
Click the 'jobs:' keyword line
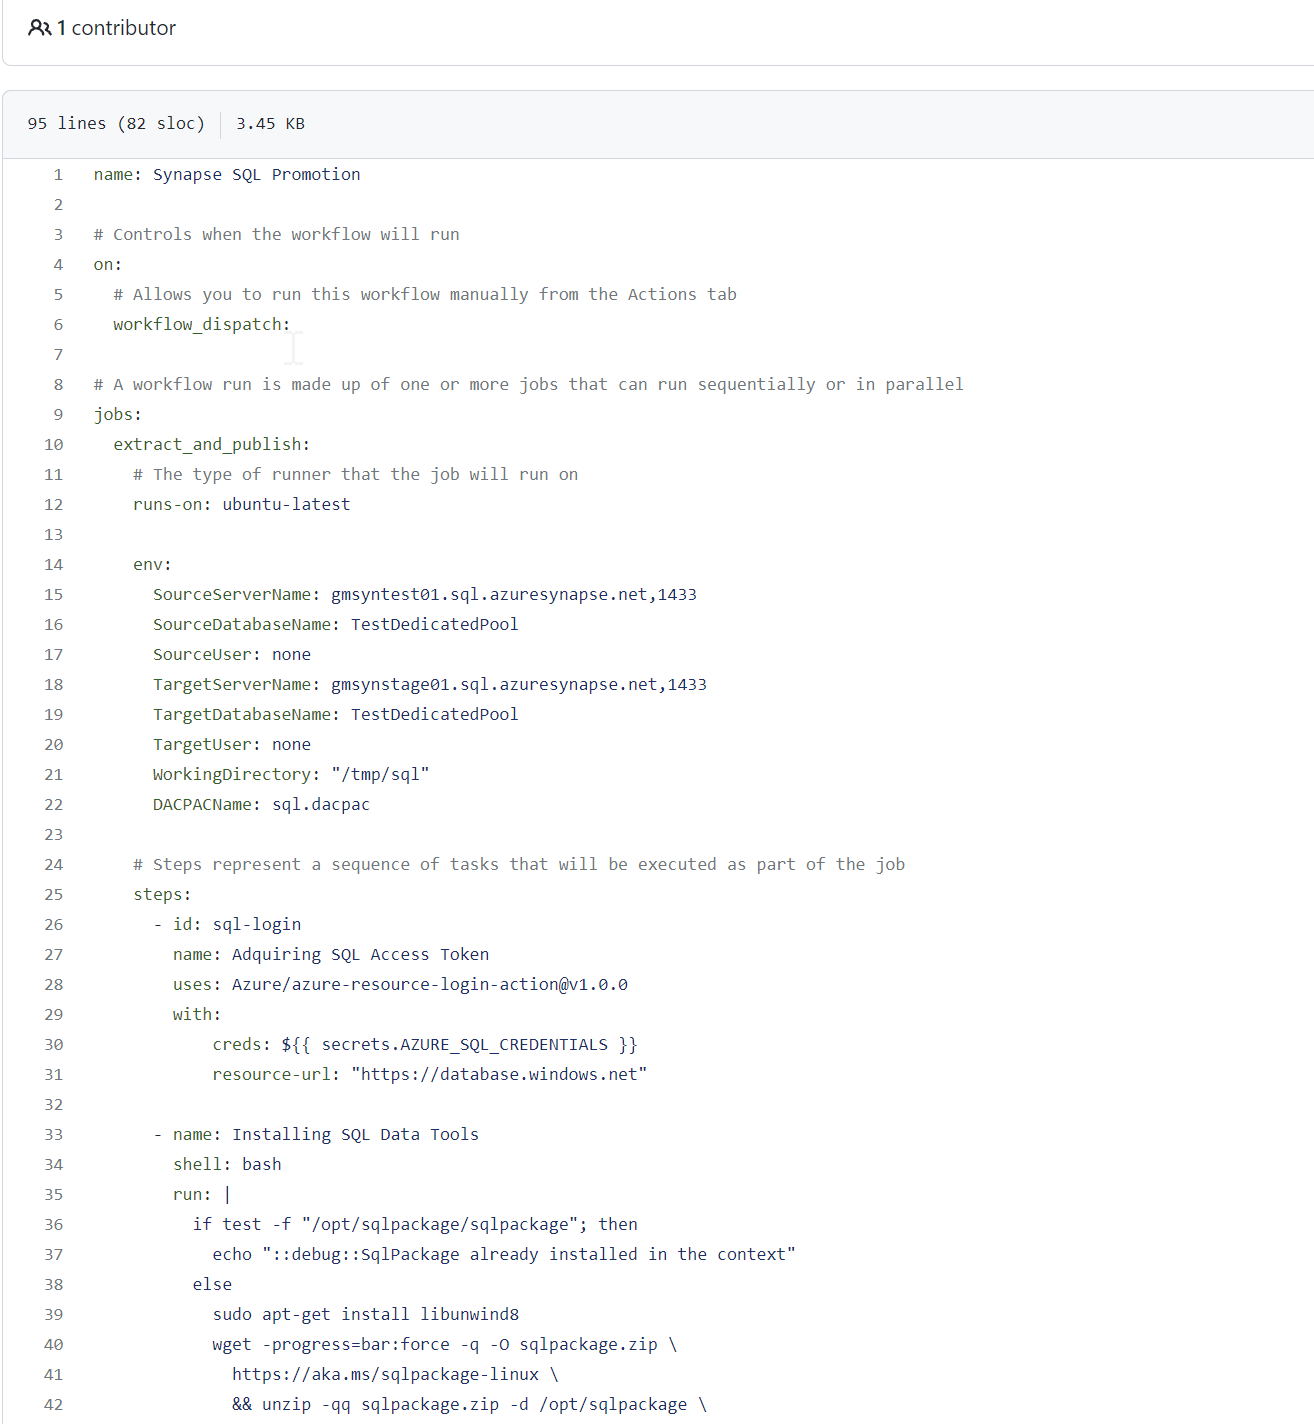(118, 415)
